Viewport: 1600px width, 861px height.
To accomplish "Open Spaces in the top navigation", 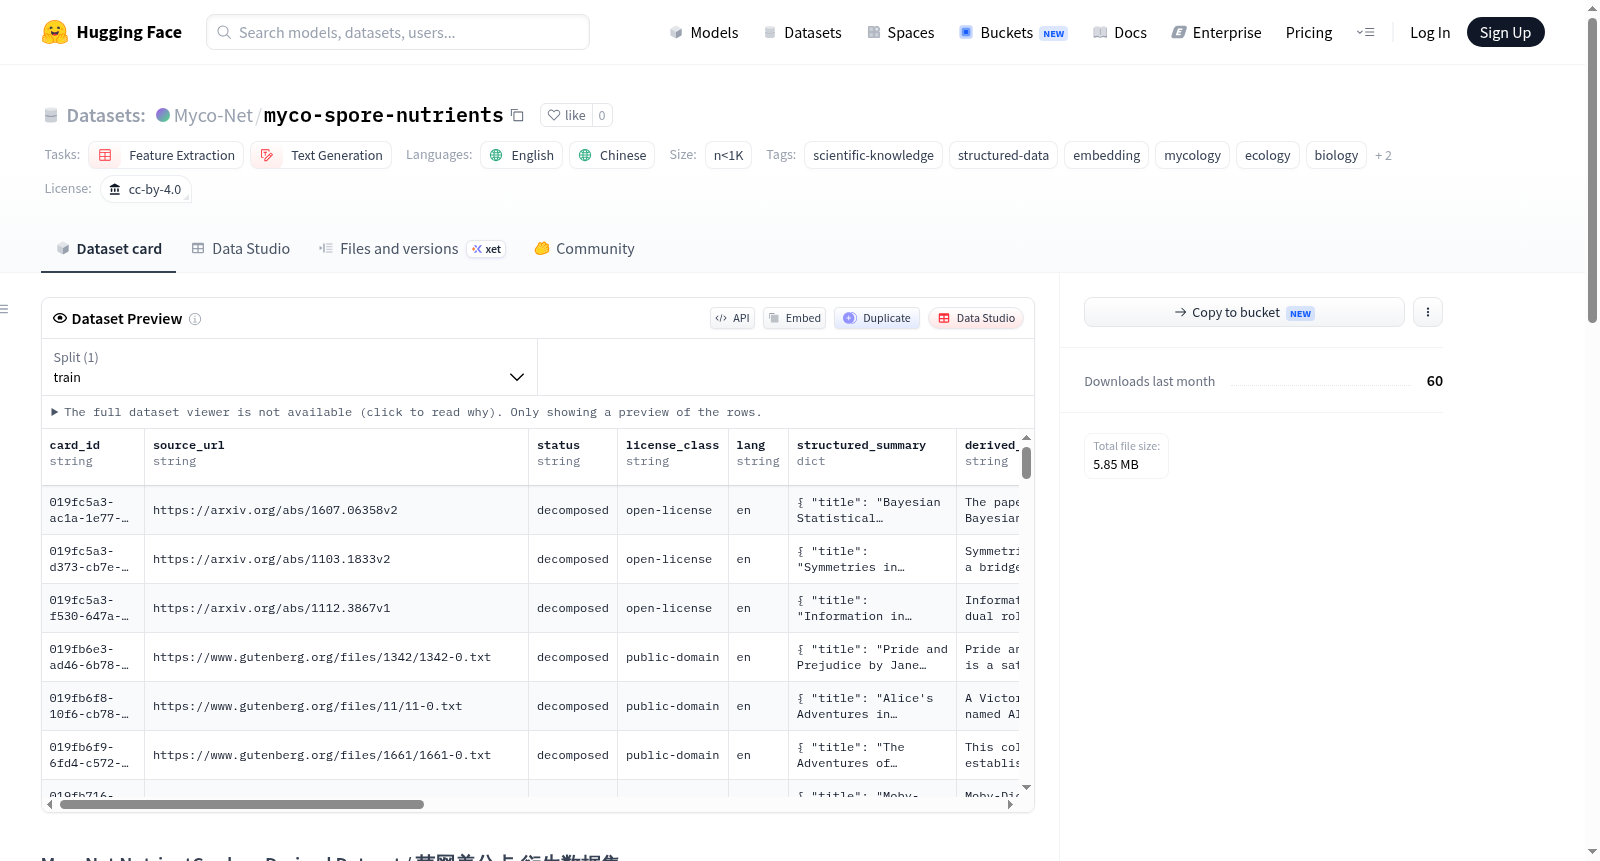I will click(900, 32).
